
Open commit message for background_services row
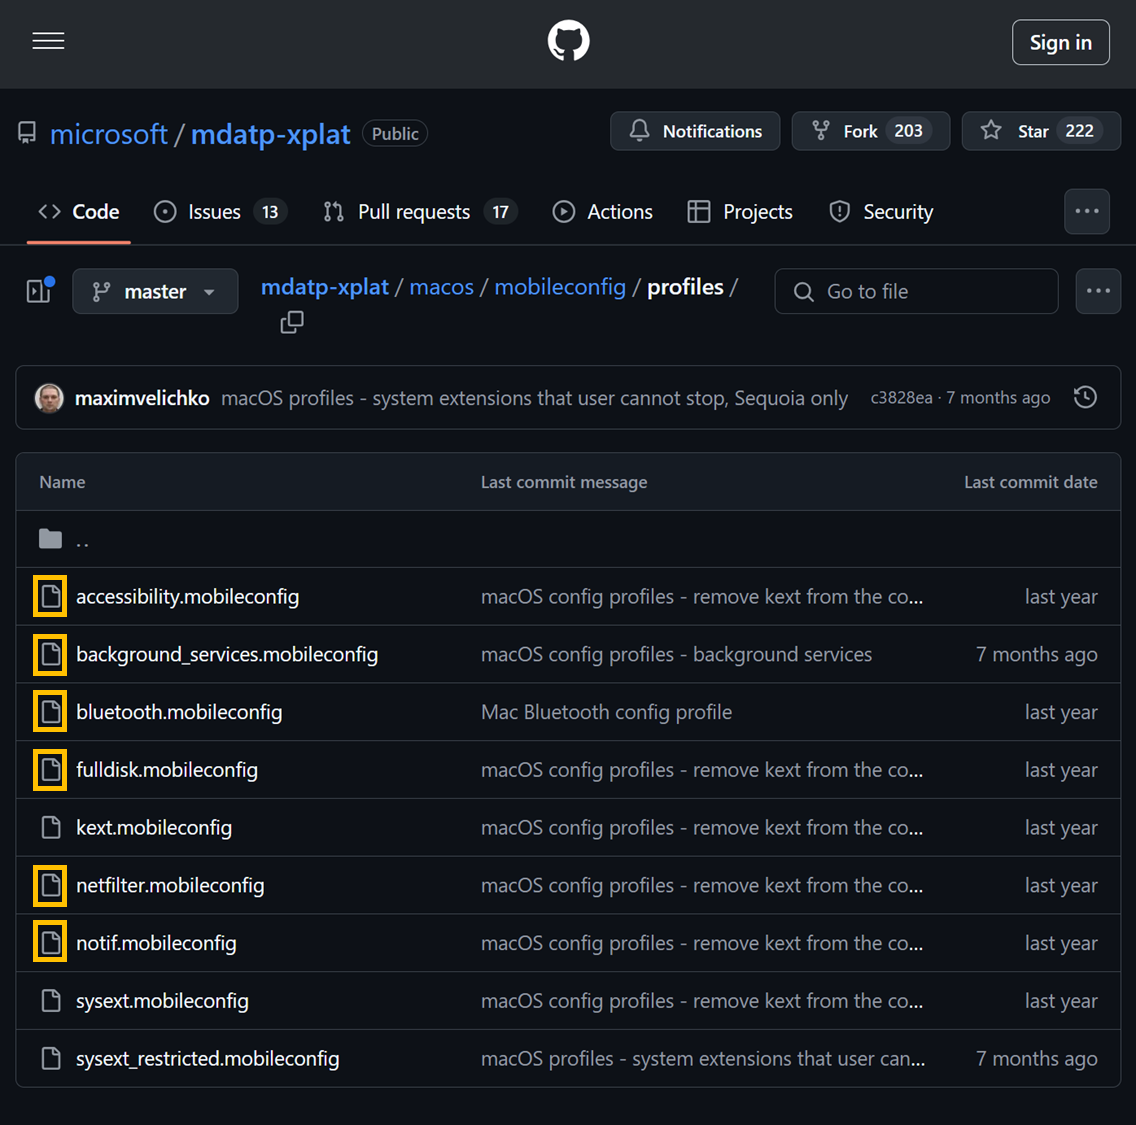coord(676,654)
